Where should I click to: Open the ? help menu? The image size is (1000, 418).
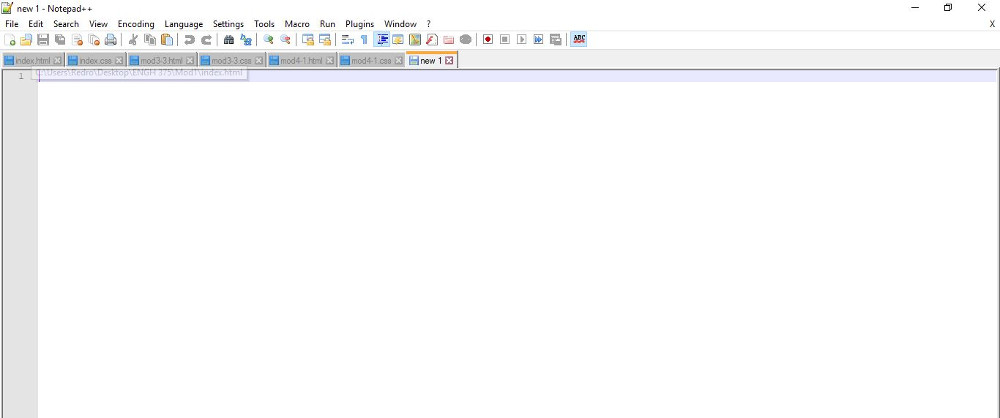tap(429, 24)
